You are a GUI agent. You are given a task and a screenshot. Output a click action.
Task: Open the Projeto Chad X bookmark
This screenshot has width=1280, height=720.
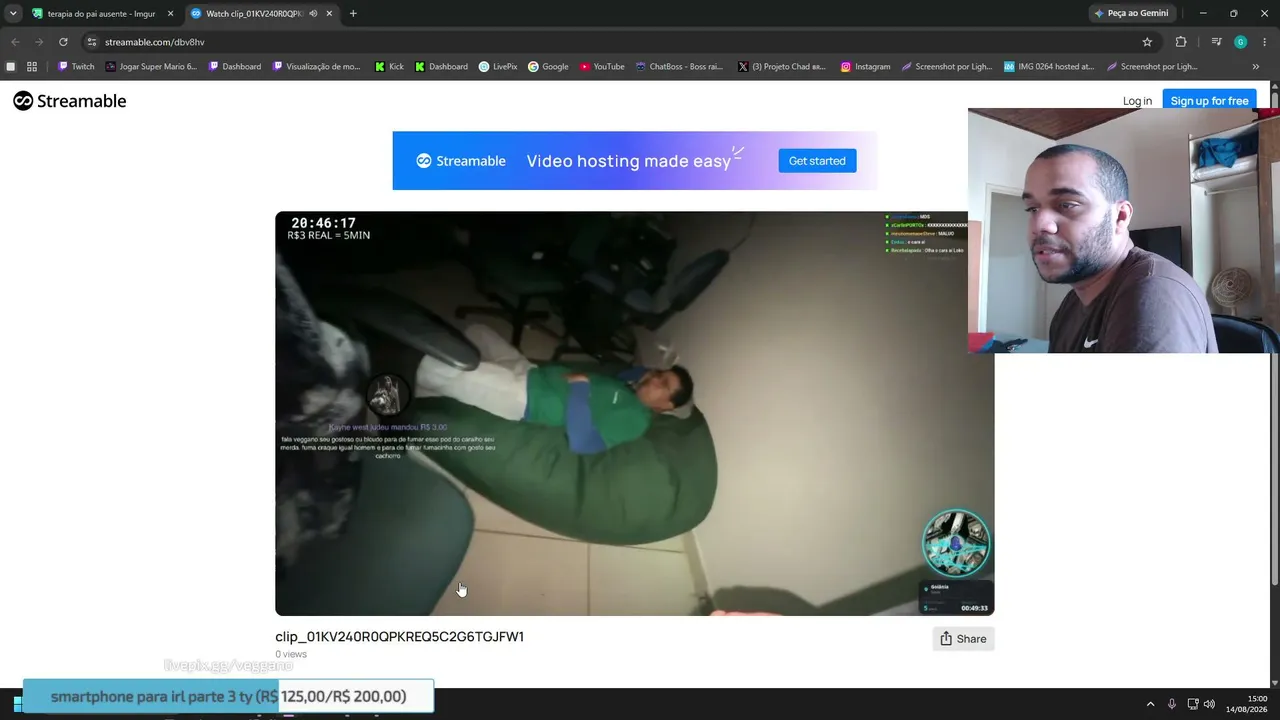coord(782,67)
